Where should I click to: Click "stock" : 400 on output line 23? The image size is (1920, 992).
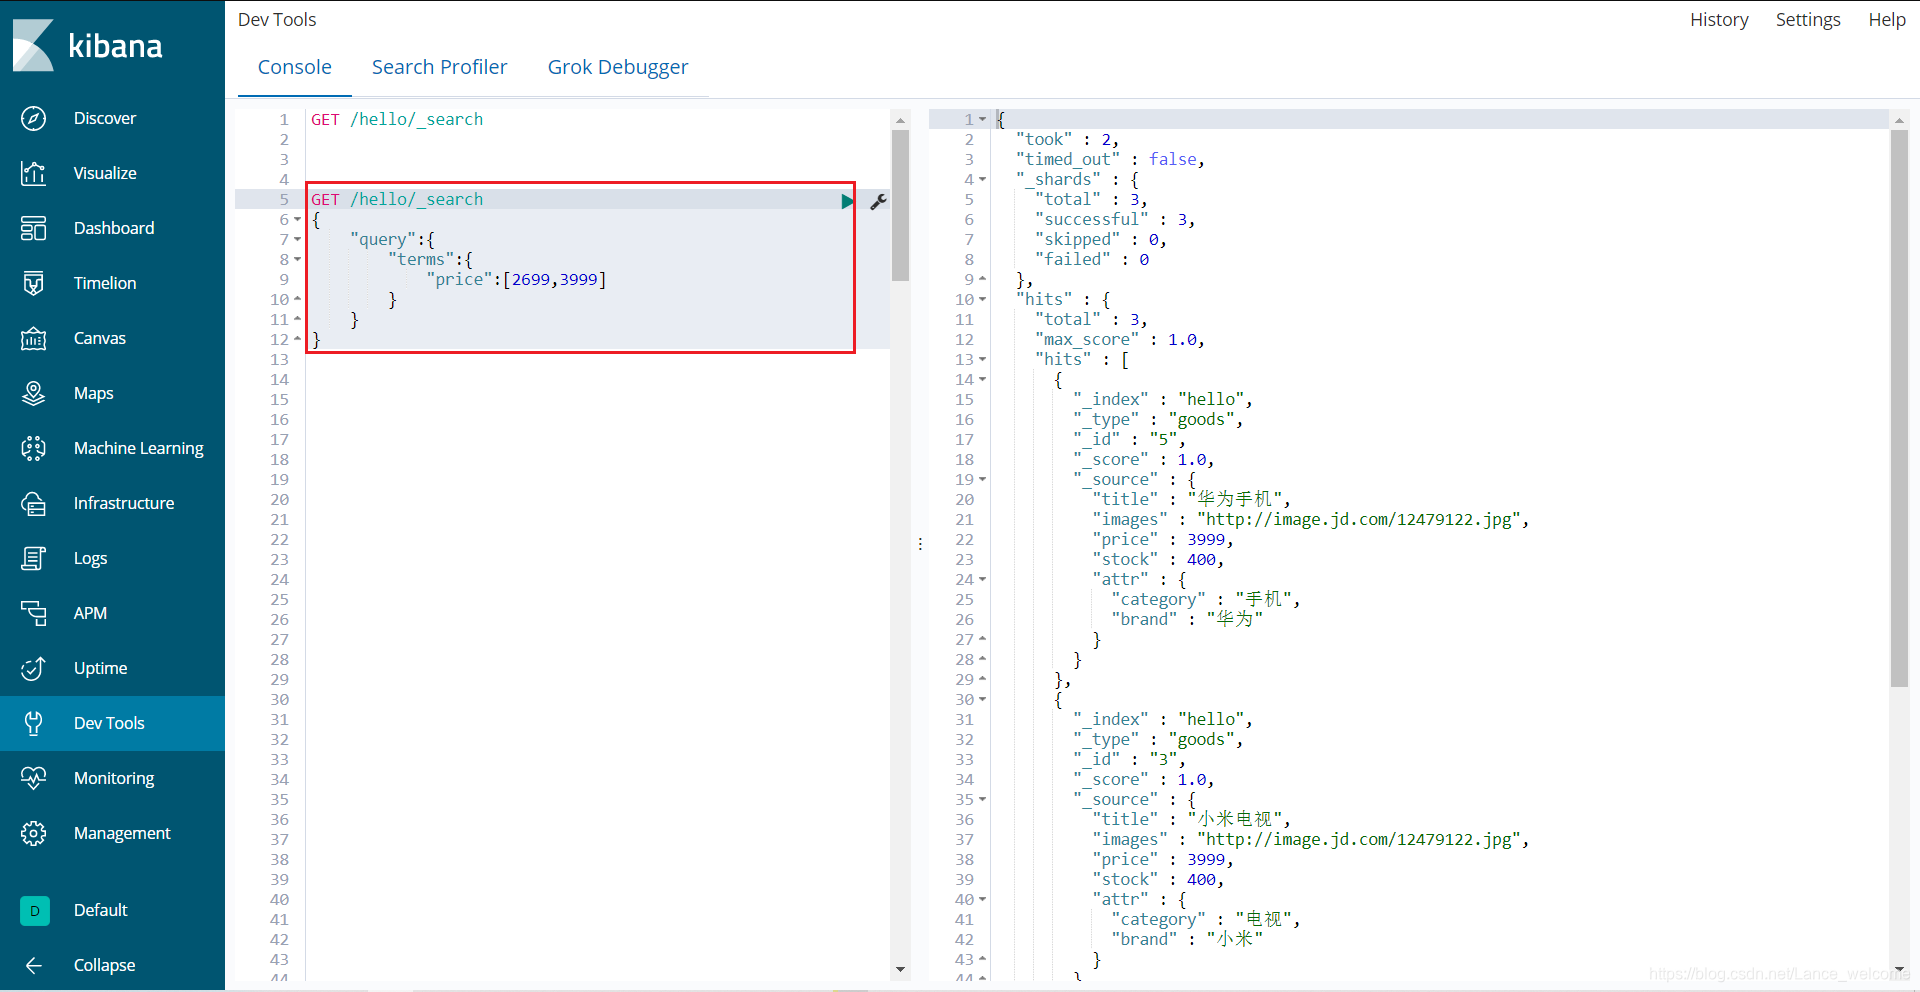pos(1158,559)
